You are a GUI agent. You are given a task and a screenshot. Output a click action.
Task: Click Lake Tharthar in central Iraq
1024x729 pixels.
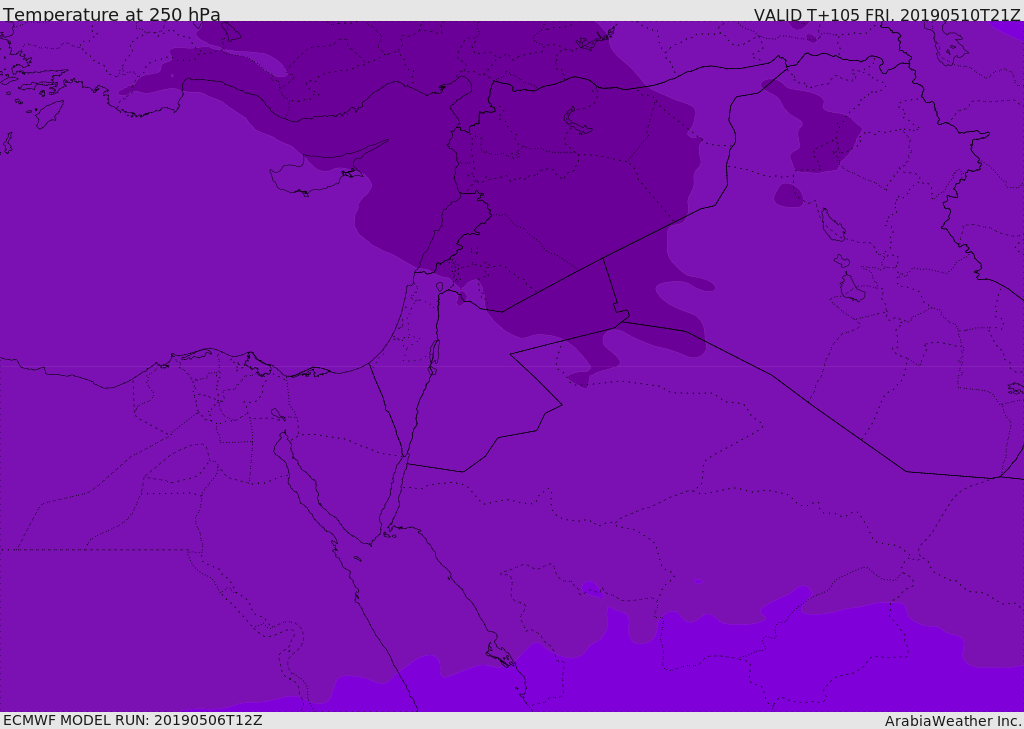click(833, 225)
